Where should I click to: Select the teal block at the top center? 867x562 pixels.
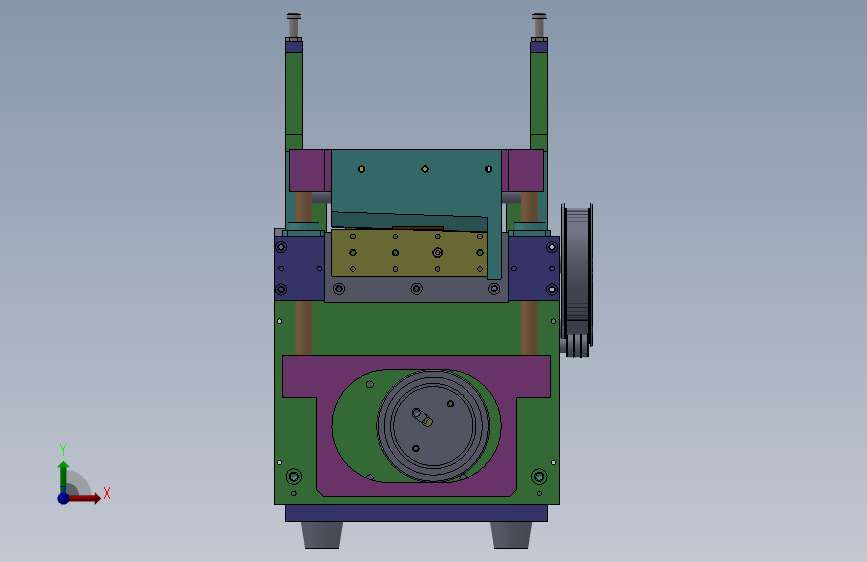pyautogui.click(x=416, y=188)
